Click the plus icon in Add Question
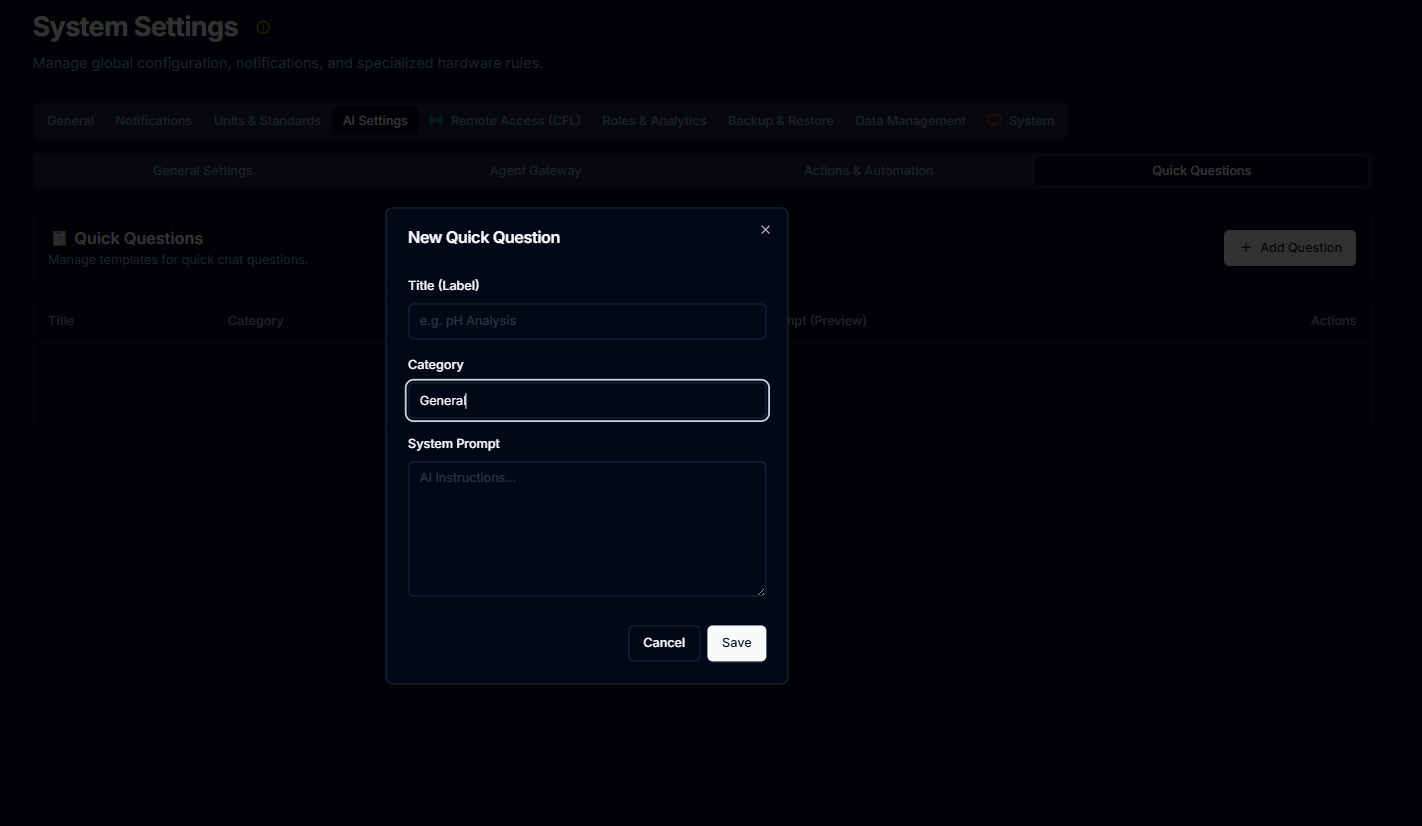The height and width of the screenshot is (826, 1422). coord(1245,248)
